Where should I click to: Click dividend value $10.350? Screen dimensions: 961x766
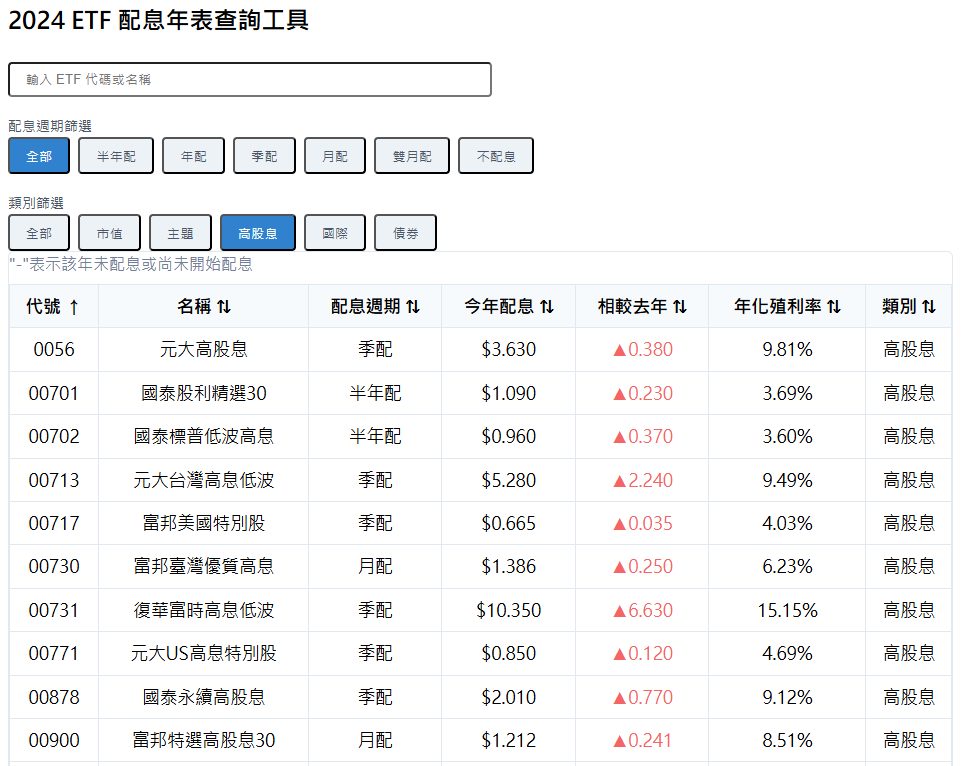tap(509, 610)
